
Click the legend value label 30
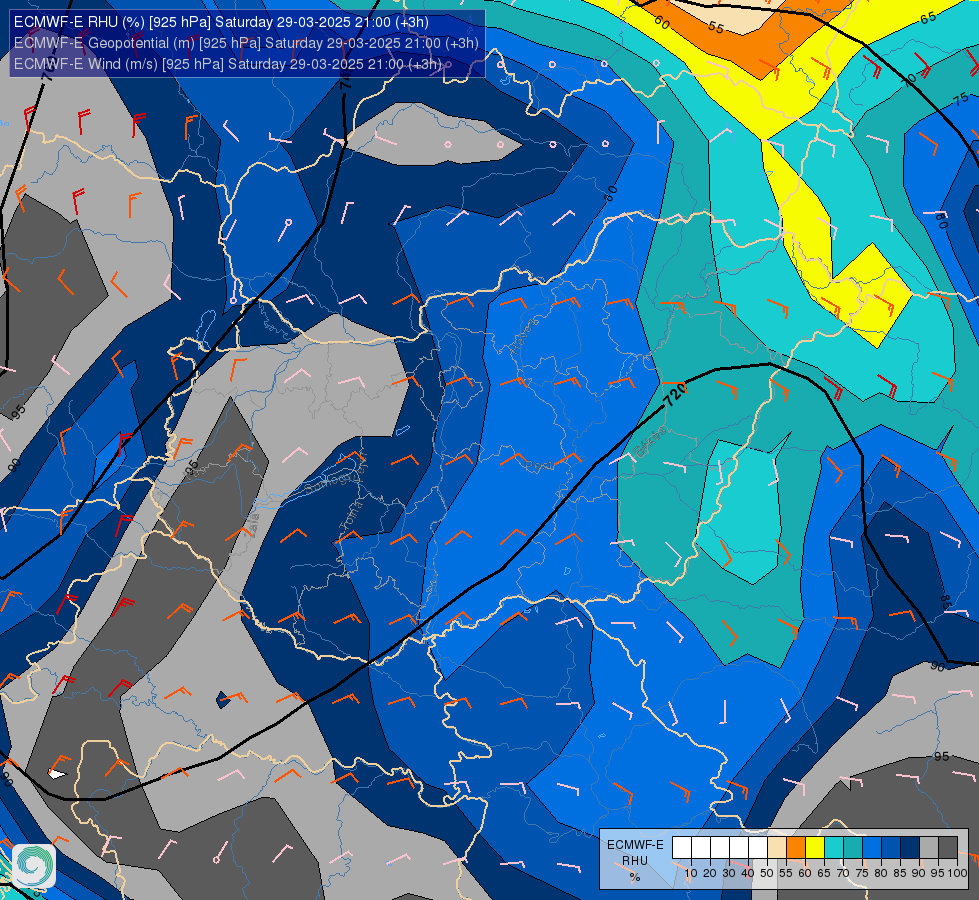click(729, 873)
